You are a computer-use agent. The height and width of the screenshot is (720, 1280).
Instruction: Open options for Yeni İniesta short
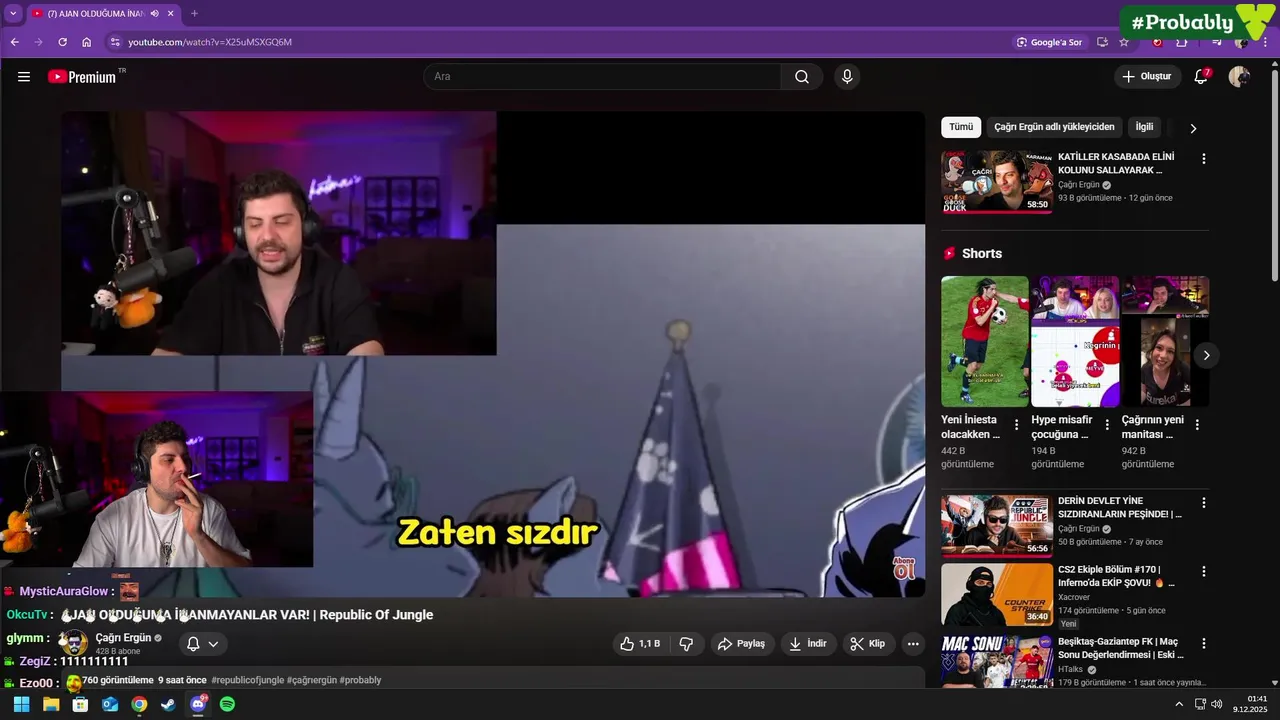tap(1016, 424)
